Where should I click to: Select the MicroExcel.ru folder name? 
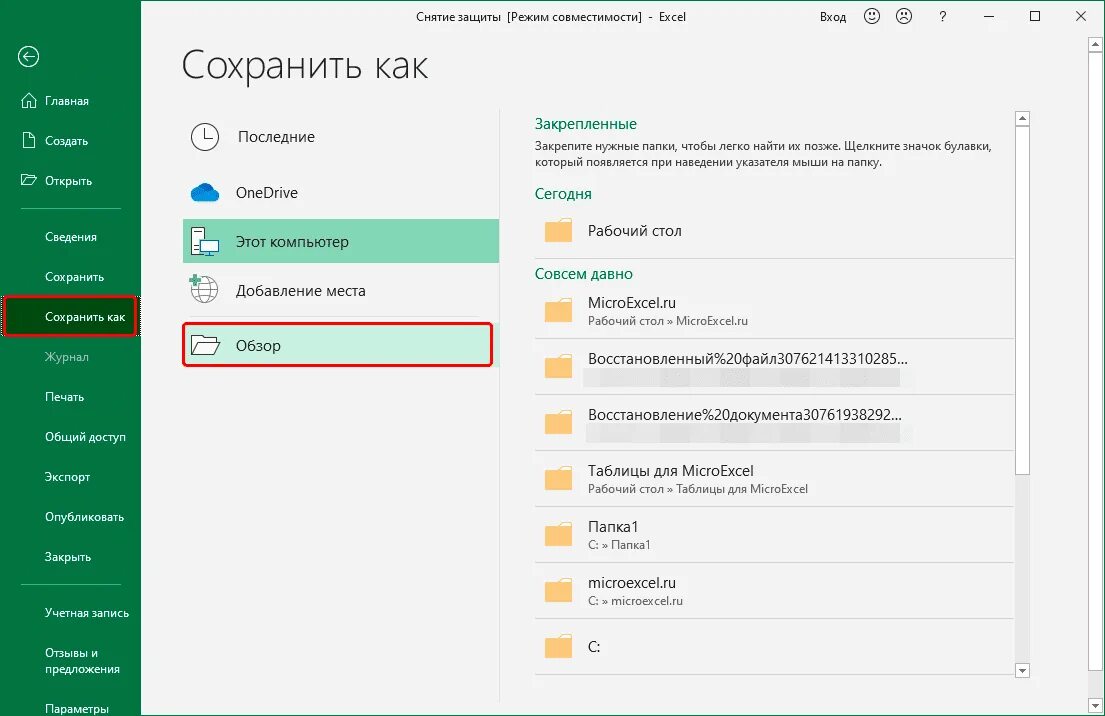631,303
